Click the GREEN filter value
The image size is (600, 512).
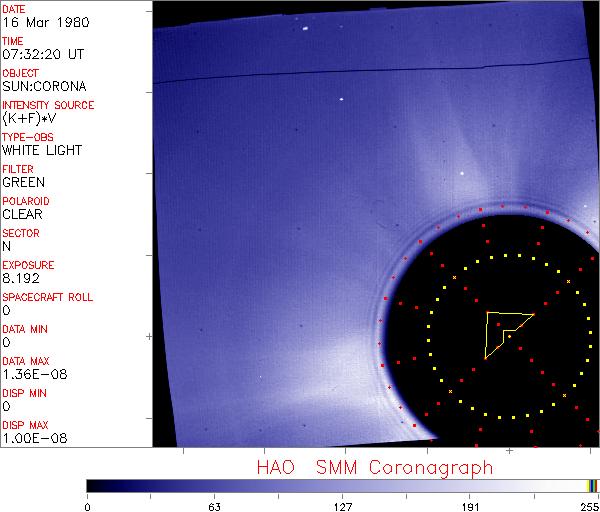23,183
